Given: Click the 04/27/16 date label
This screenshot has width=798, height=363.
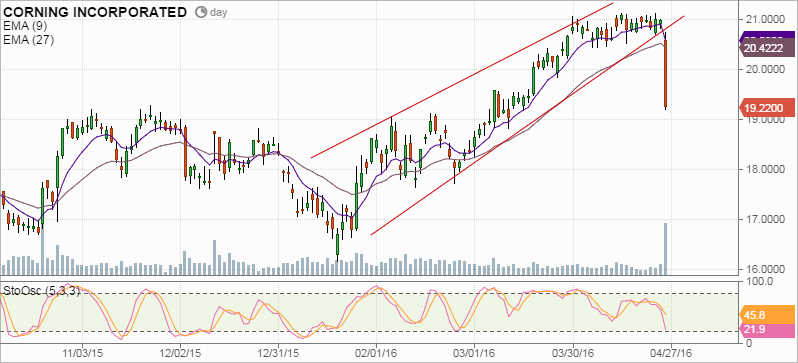Looking at the screenshot, I should 670,353.
